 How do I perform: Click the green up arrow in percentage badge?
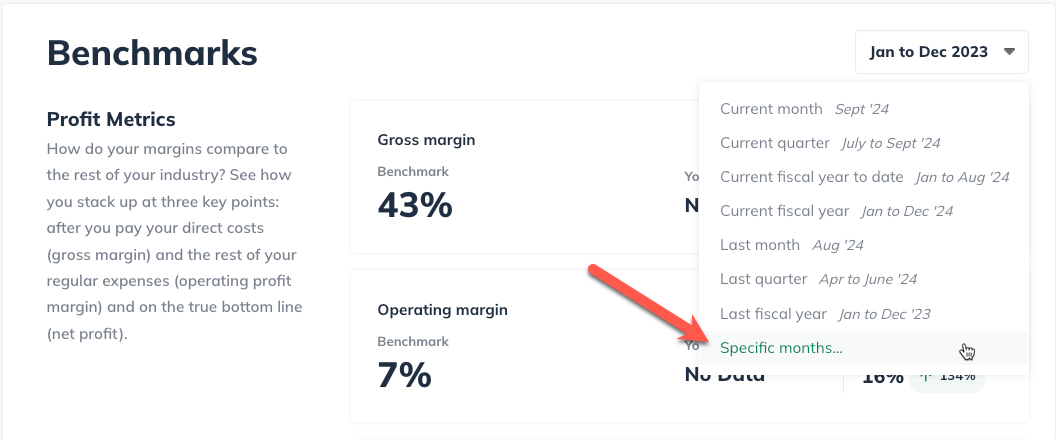tap(927, 376)
